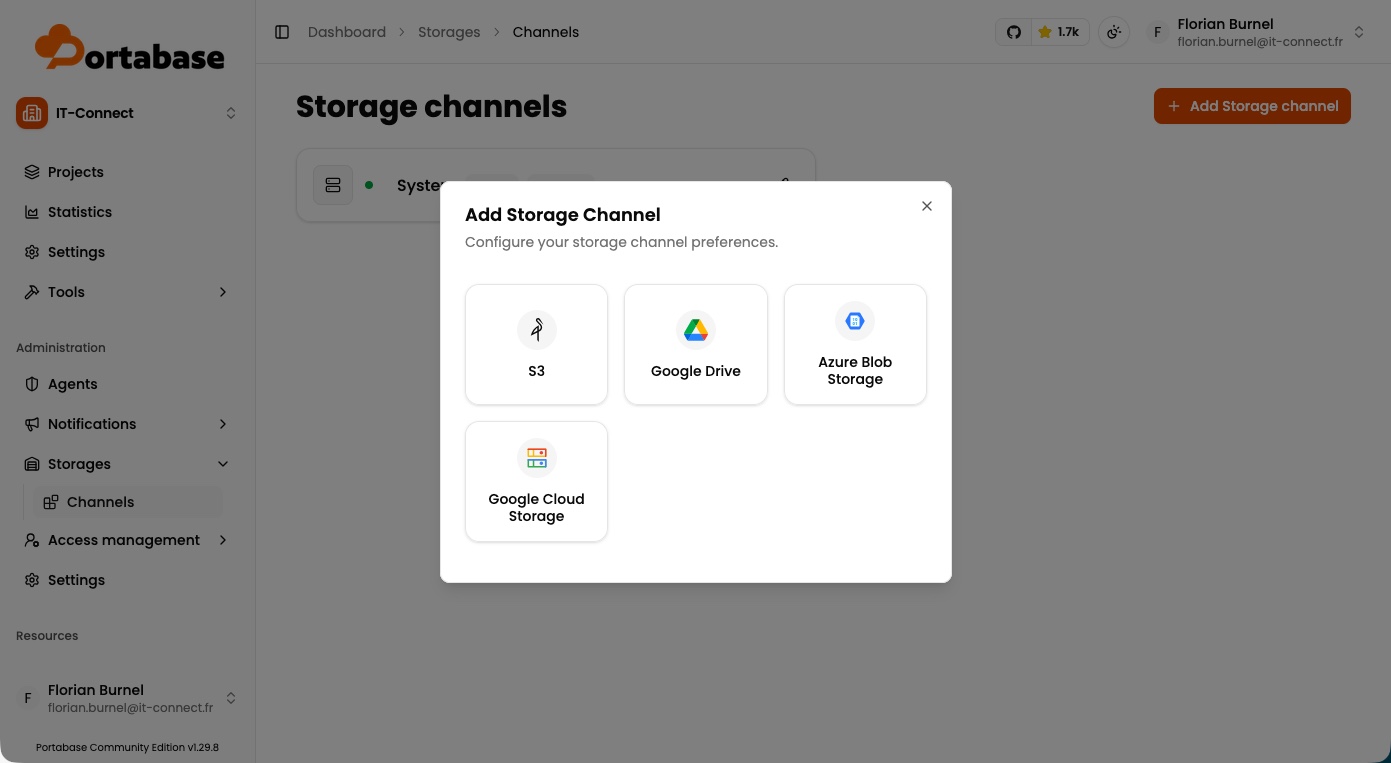Choose the S3 storage option
The height and width of the screenshot is (763, 1391).
[x=536, y=345]
